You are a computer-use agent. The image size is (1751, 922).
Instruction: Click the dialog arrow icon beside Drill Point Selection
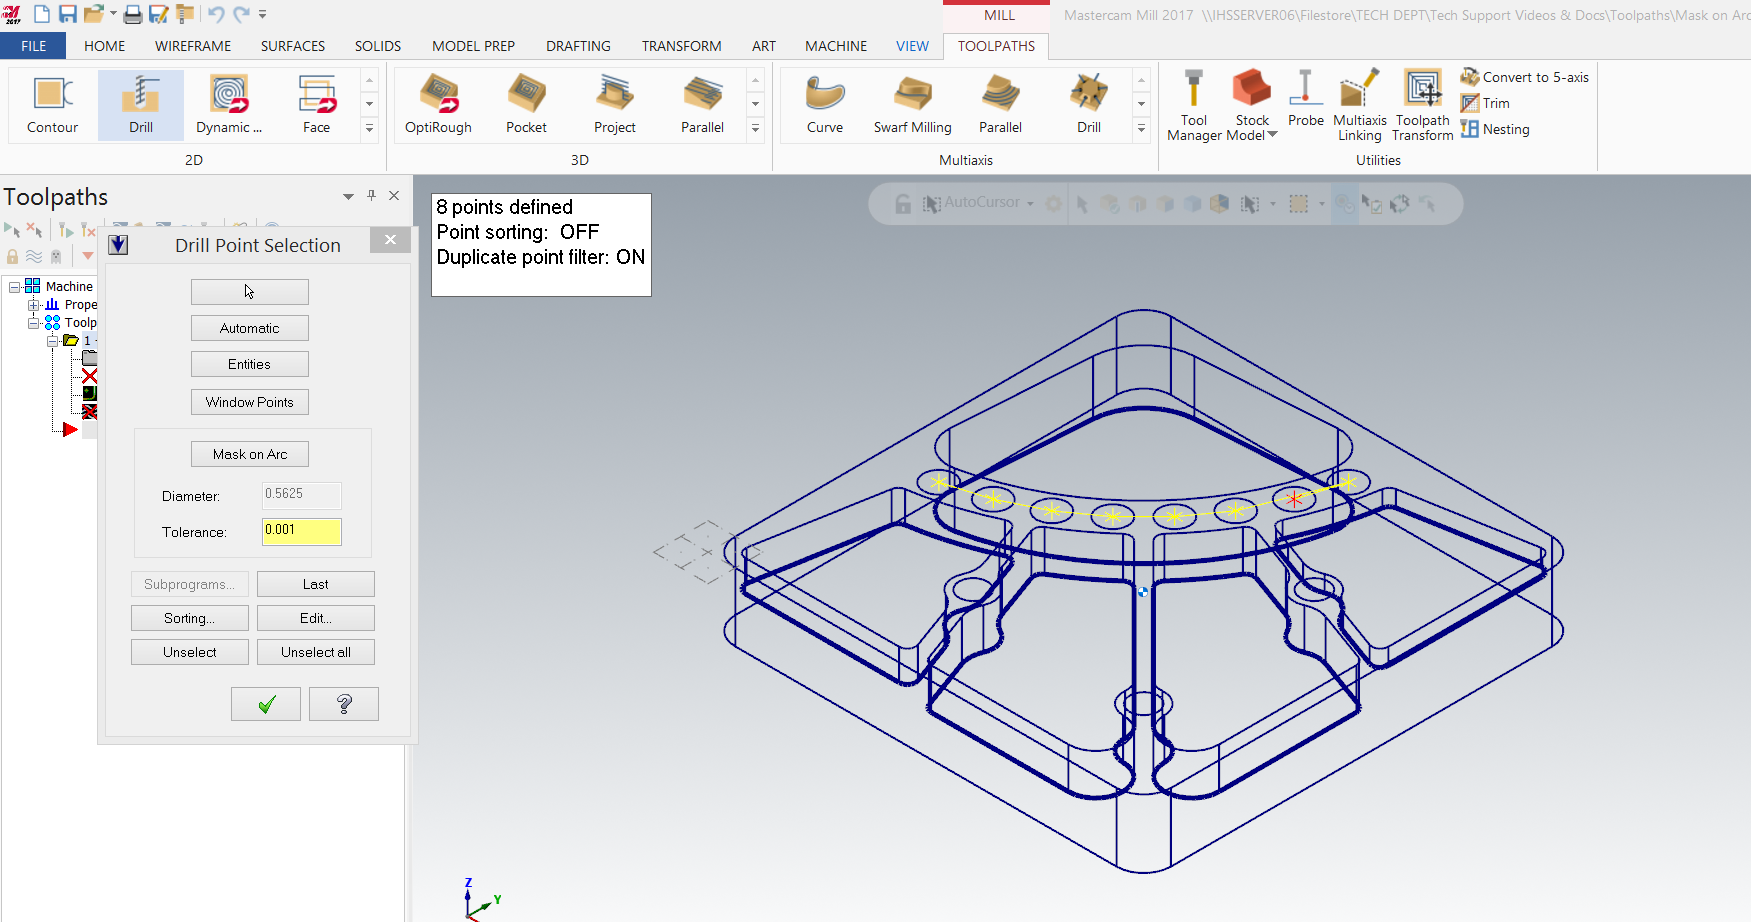(x=118, y=245)
